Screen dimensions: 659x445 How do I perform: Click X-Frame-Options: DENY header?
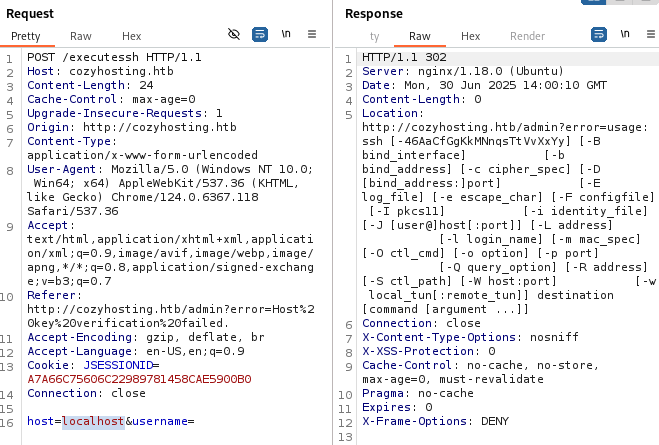click(435, 421)
